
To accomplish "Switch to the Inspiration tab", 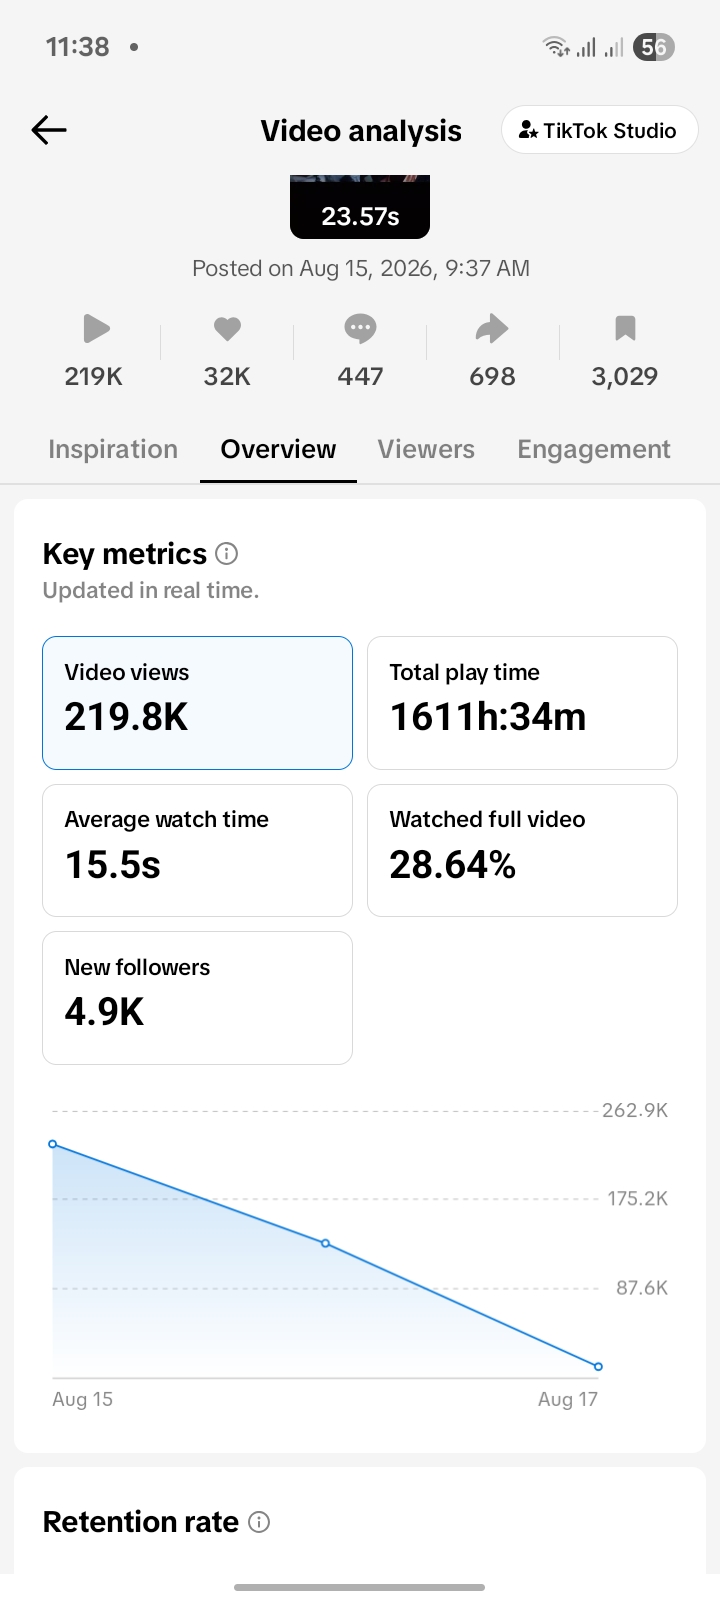I will tap(113, 450).
